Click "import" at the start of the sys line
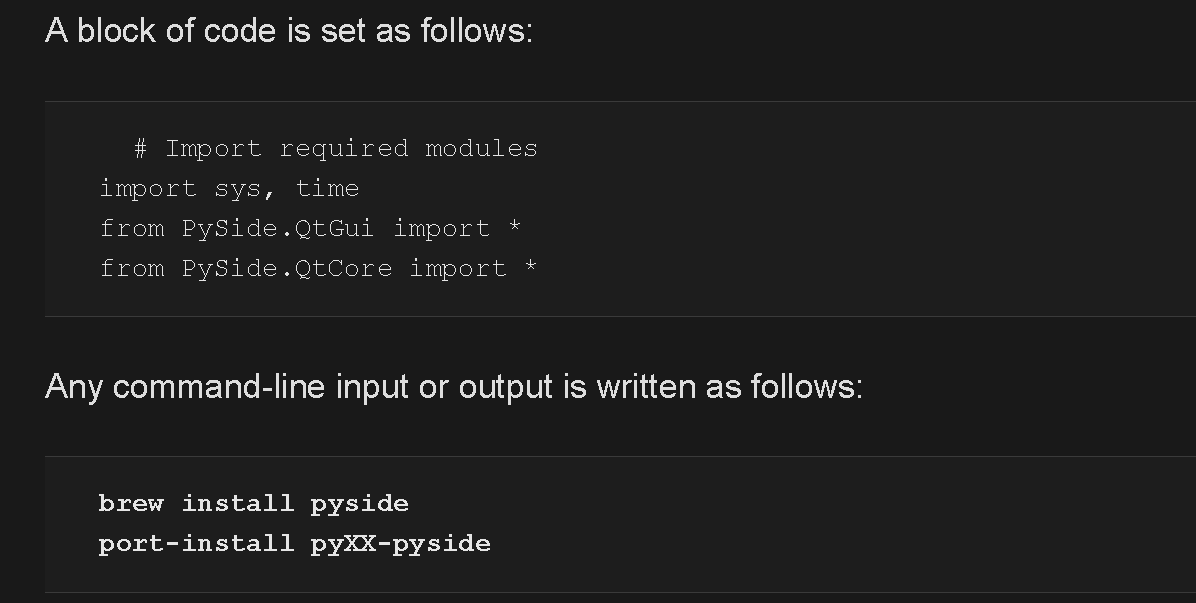 pos(148,189)
